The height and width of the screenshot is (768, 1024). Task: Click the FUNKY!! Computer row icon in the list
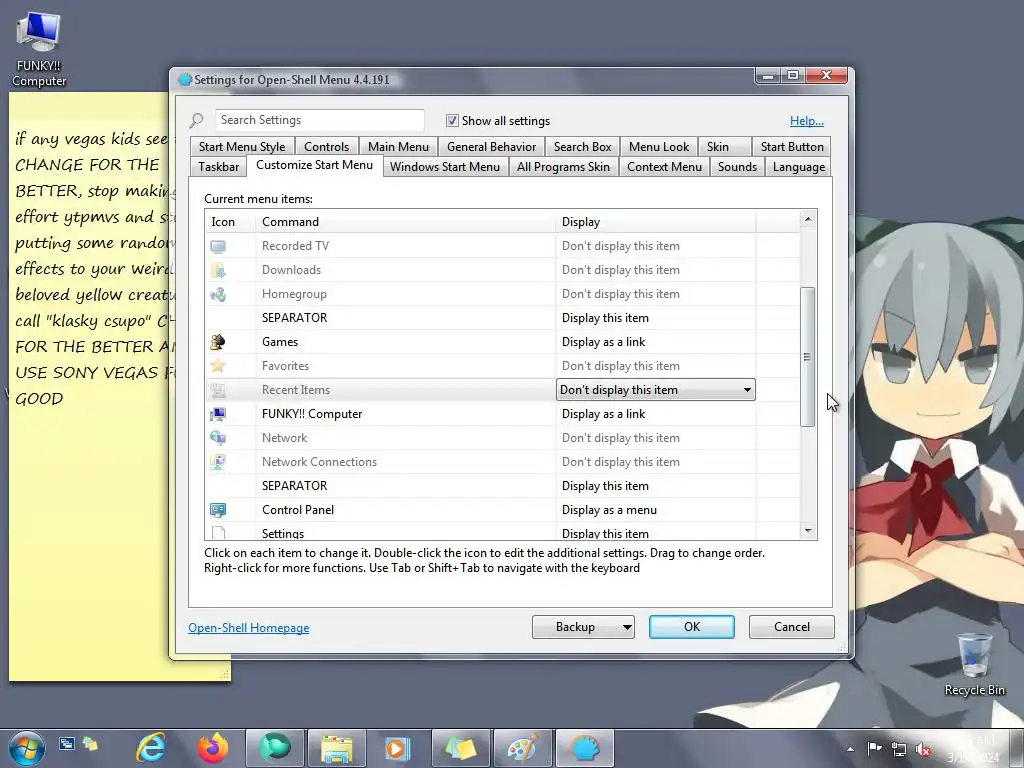pyautogui.click(x=218, y=414)
